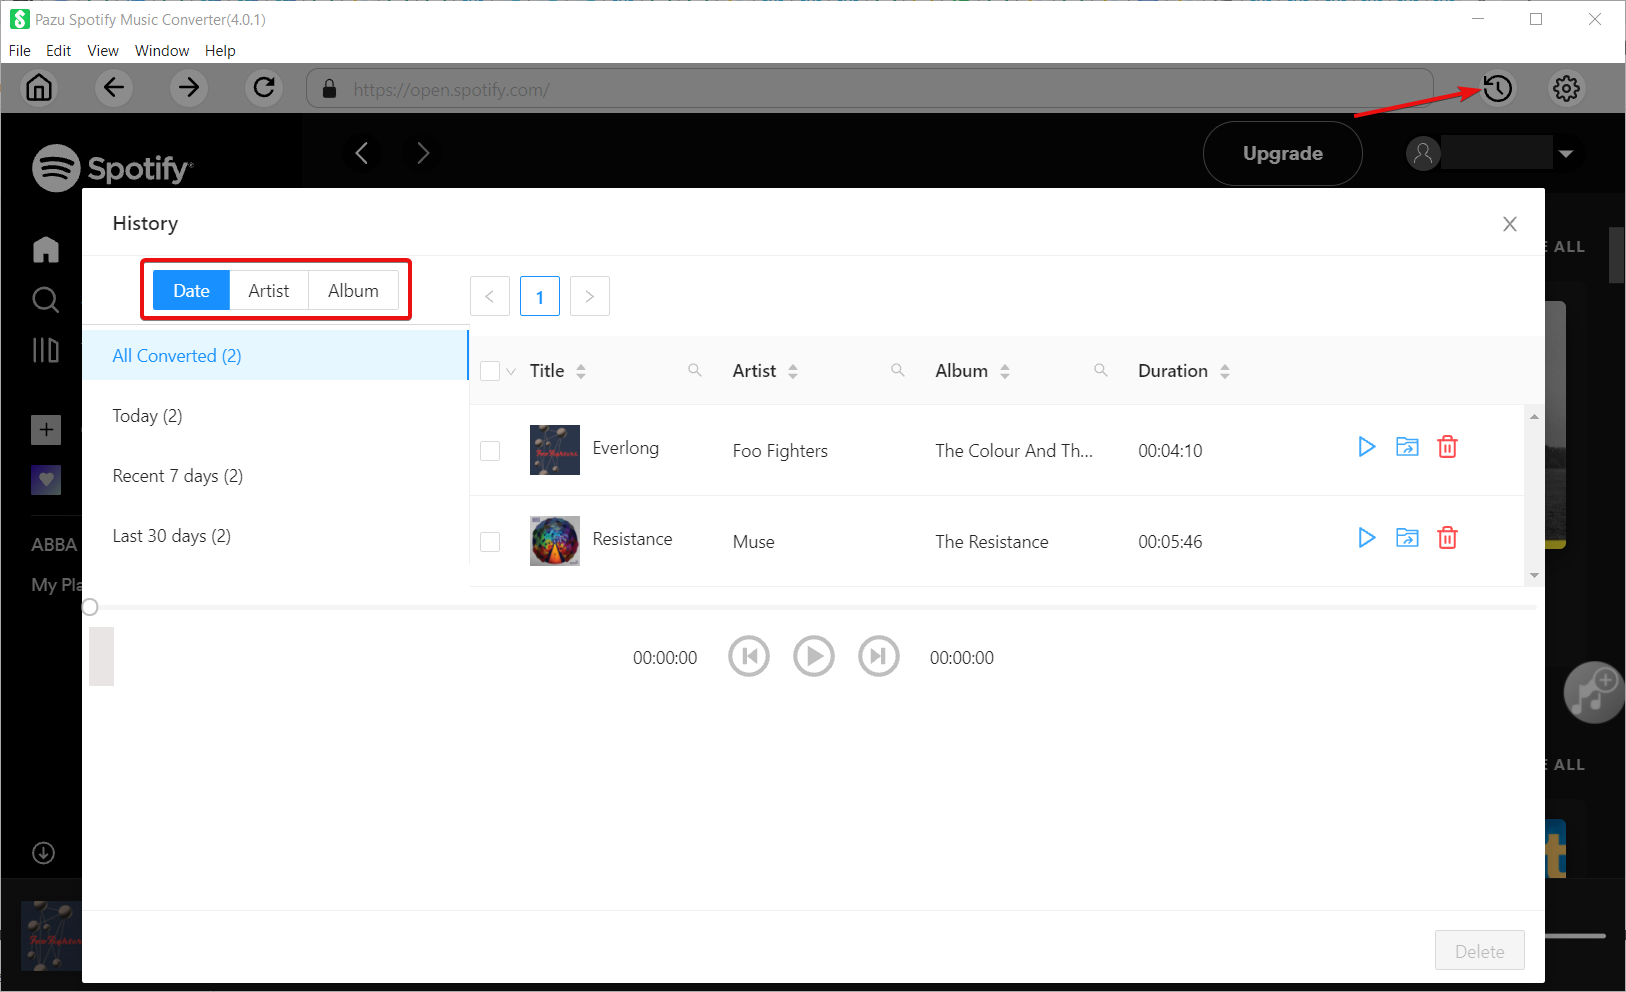1626x992 pixels.
Task: Open the Spotify account dropdown arrow
Action: (1566, 154)
